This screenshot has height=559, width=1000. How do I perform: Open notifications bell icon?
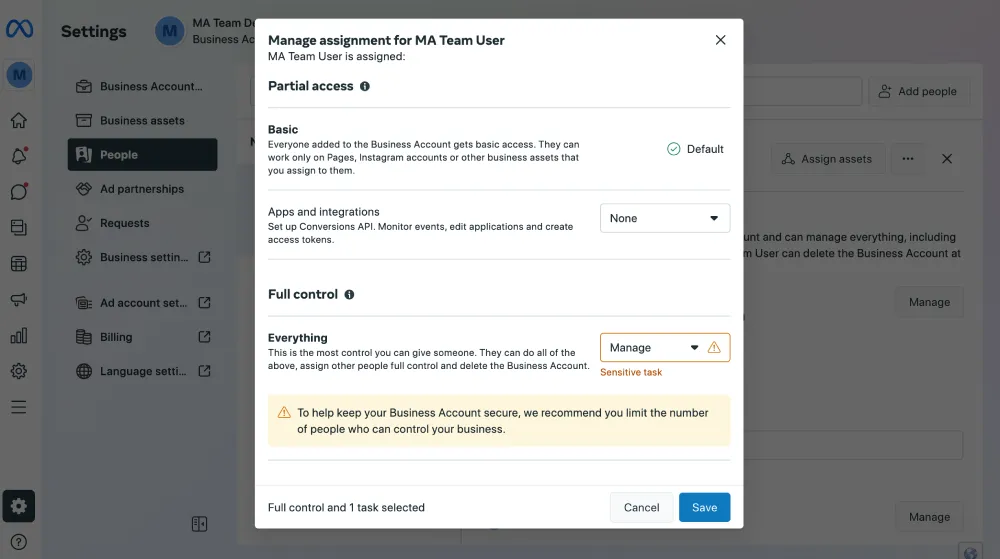click(18, 156)
